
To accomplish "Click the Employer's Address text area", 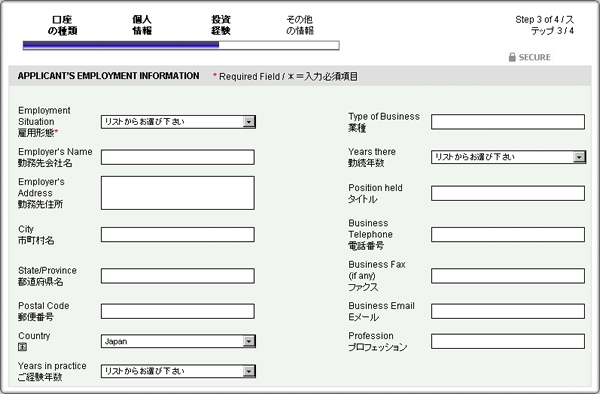I will tap(178, 193).
